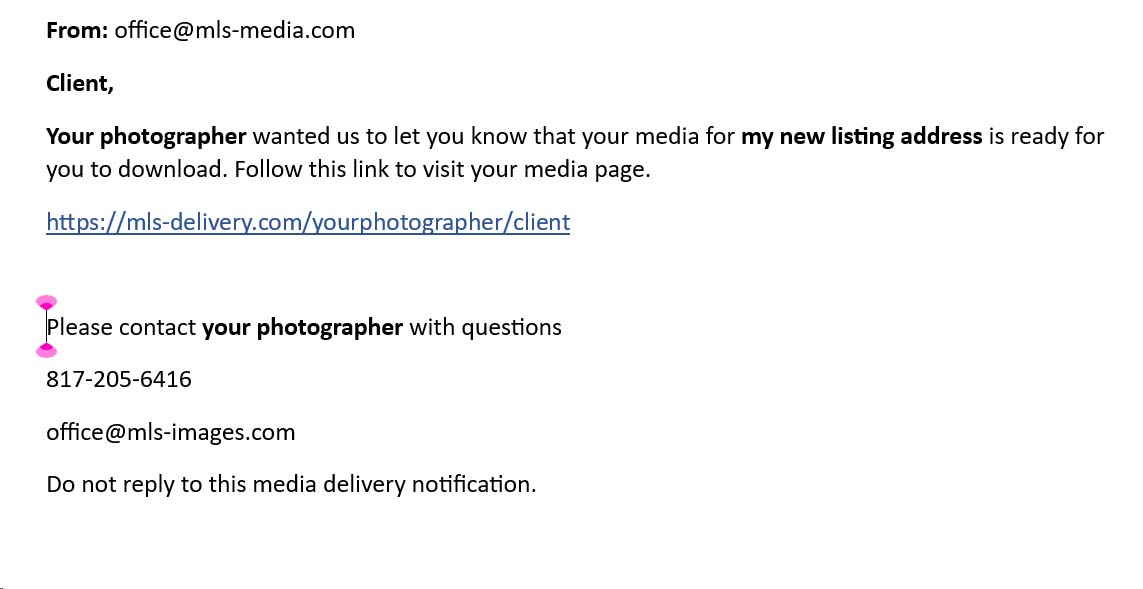Place cursor in the word "download"
The height and width of the screenshot is (589, 1143).
[x=174, y=169]
